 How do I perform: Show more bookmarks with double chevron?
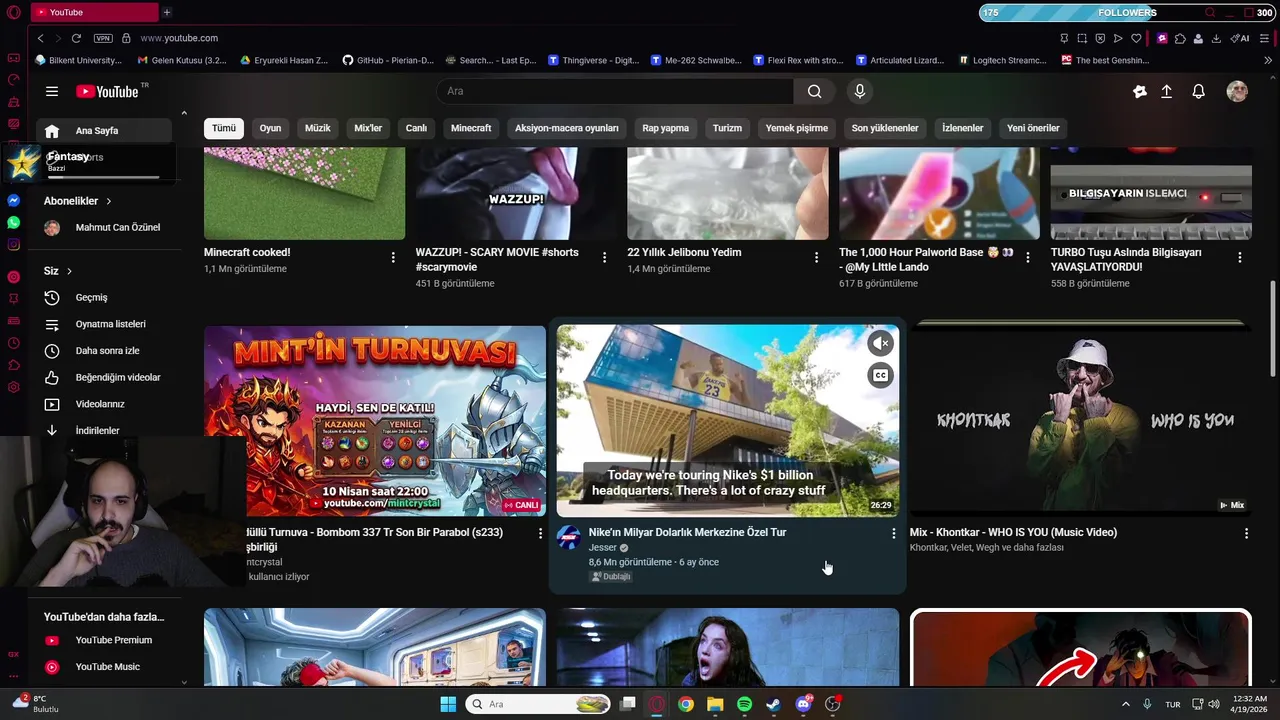tap(1268, 60)
